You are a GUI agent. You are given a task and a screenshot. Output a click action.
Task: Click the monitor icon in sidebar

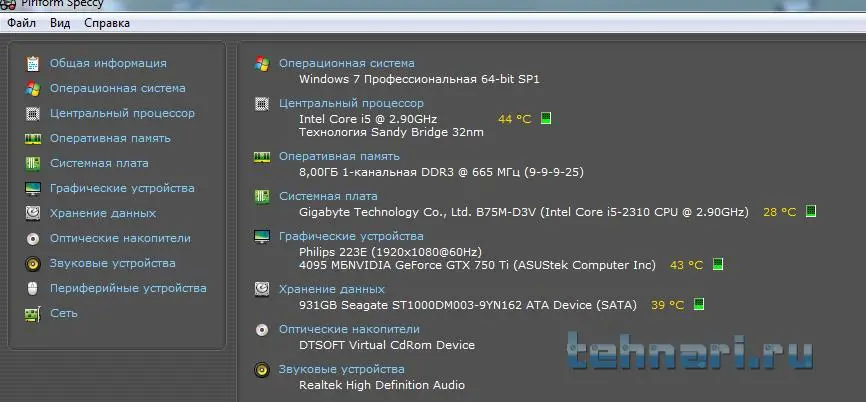(33, 189)
